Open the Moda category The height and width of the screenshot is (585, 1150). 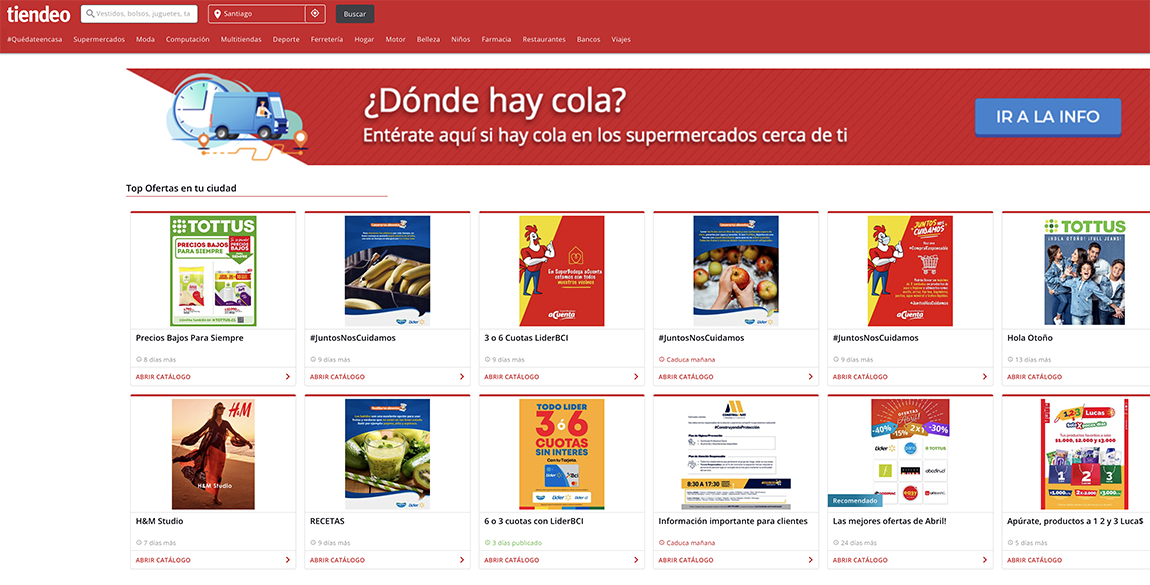tap(145, 40)
